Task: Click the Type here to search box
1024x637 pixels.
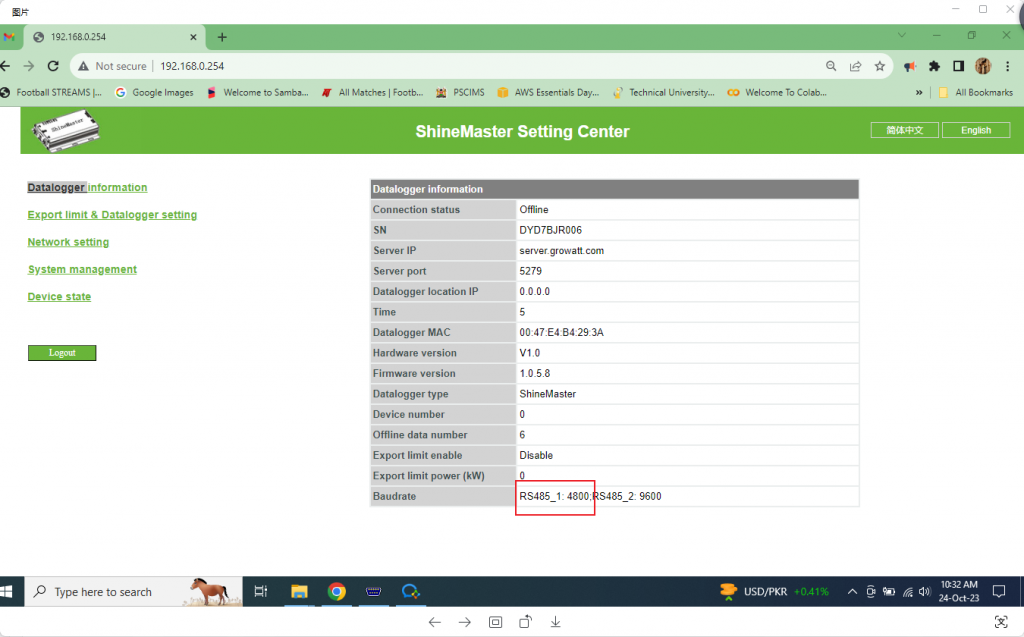Action: 133,591
